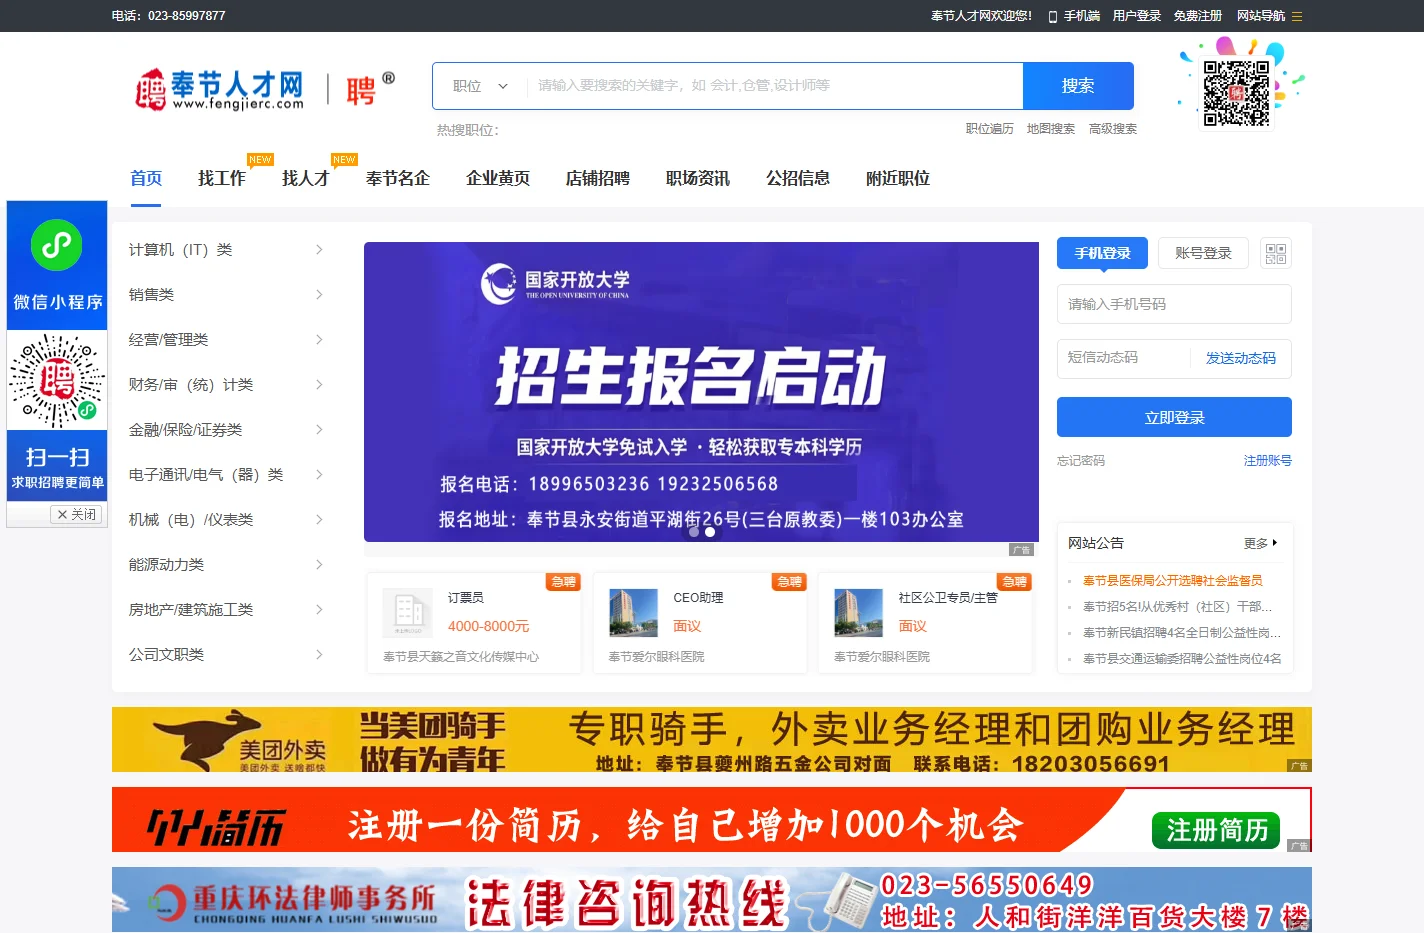The image size is (1424, 933).
Task: Open the 店铺招聘 nav tab
Action: click(598, 178)
